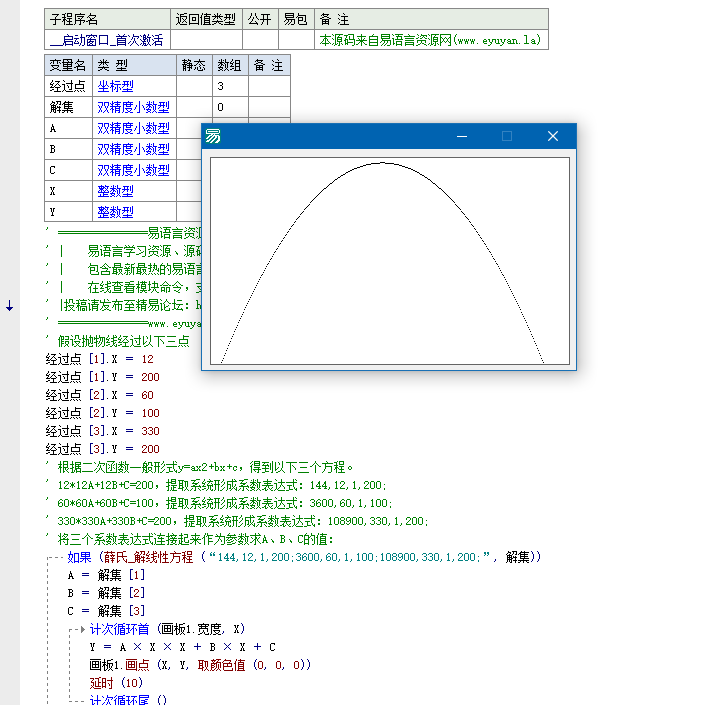The width and height of the screenshot is (708, 705).
Task: Click comment 将三个系数表达式连接起来
Action: (196, 539)
